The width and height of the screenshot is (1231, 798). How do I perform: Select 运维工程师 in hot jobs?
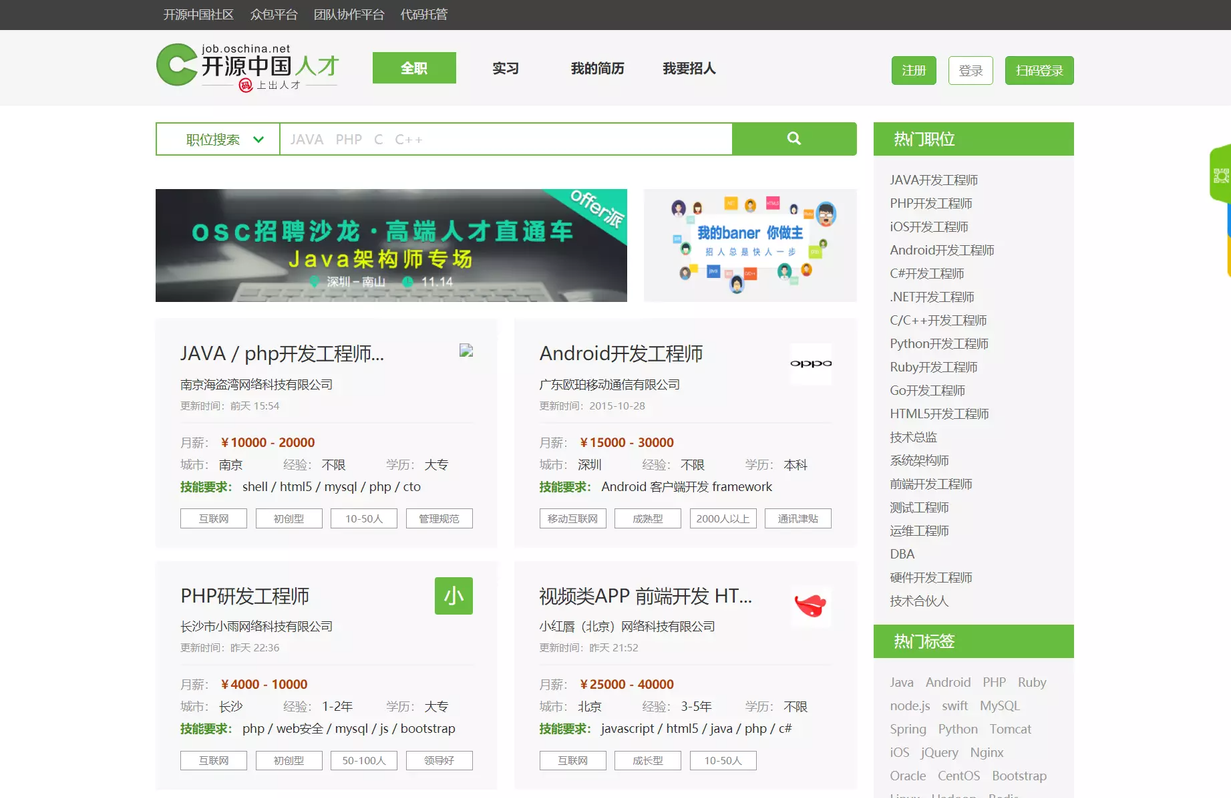click(x=920, y=530)
